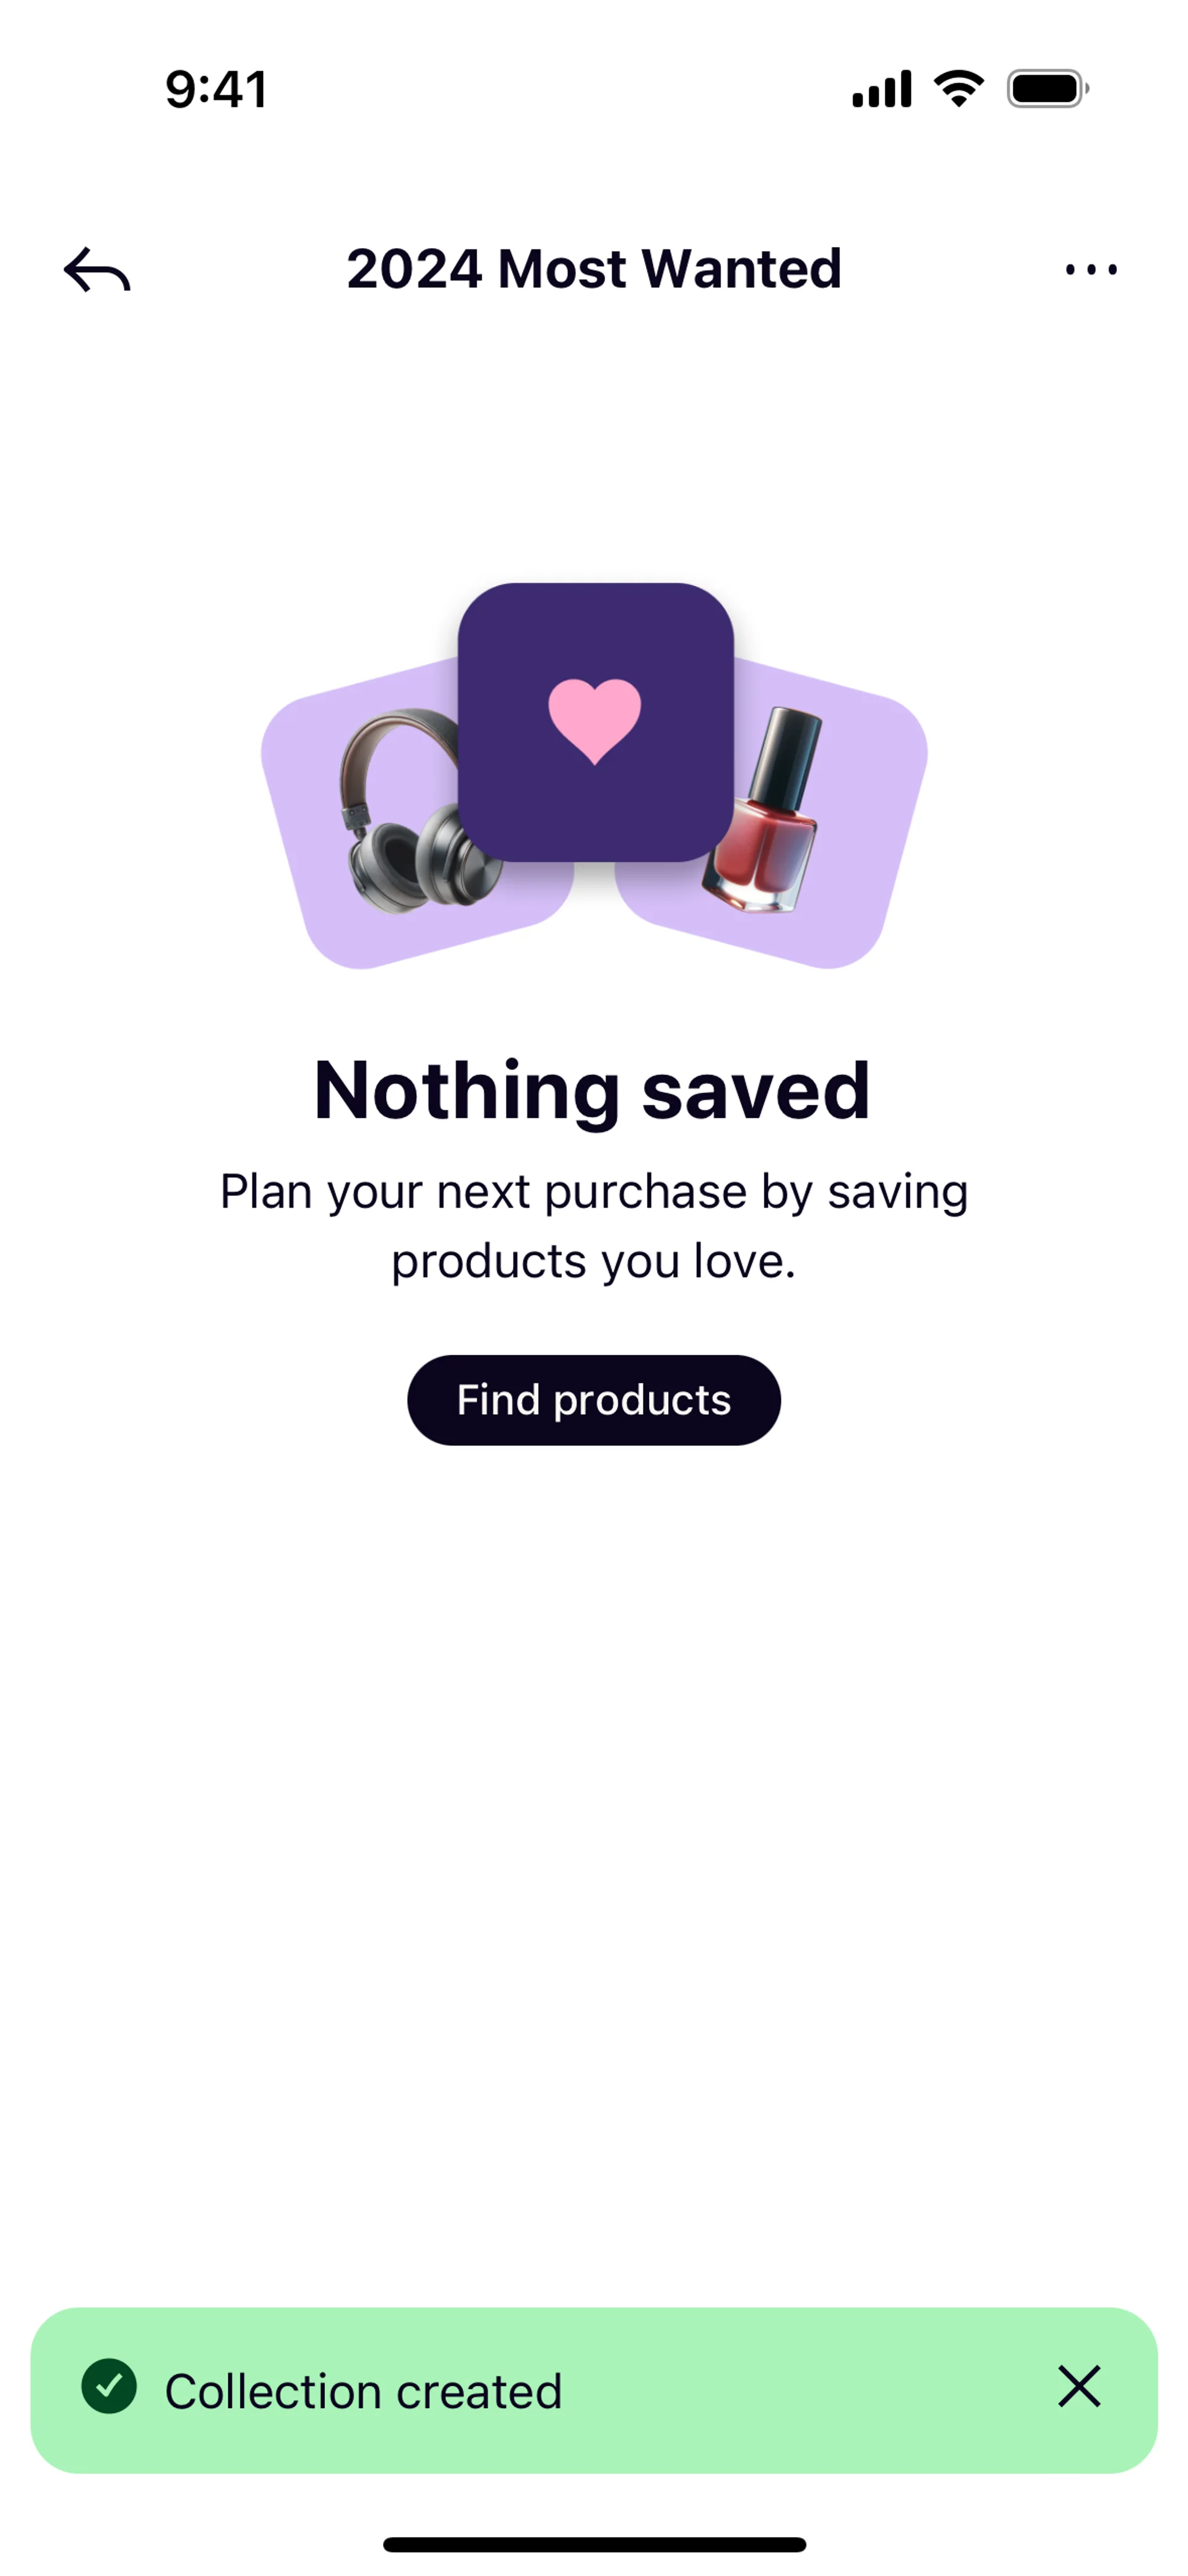The width and height of the screenshot is (1188, 2576).
Task: Tap the Plan your next purchase description
Action: 594,1226
